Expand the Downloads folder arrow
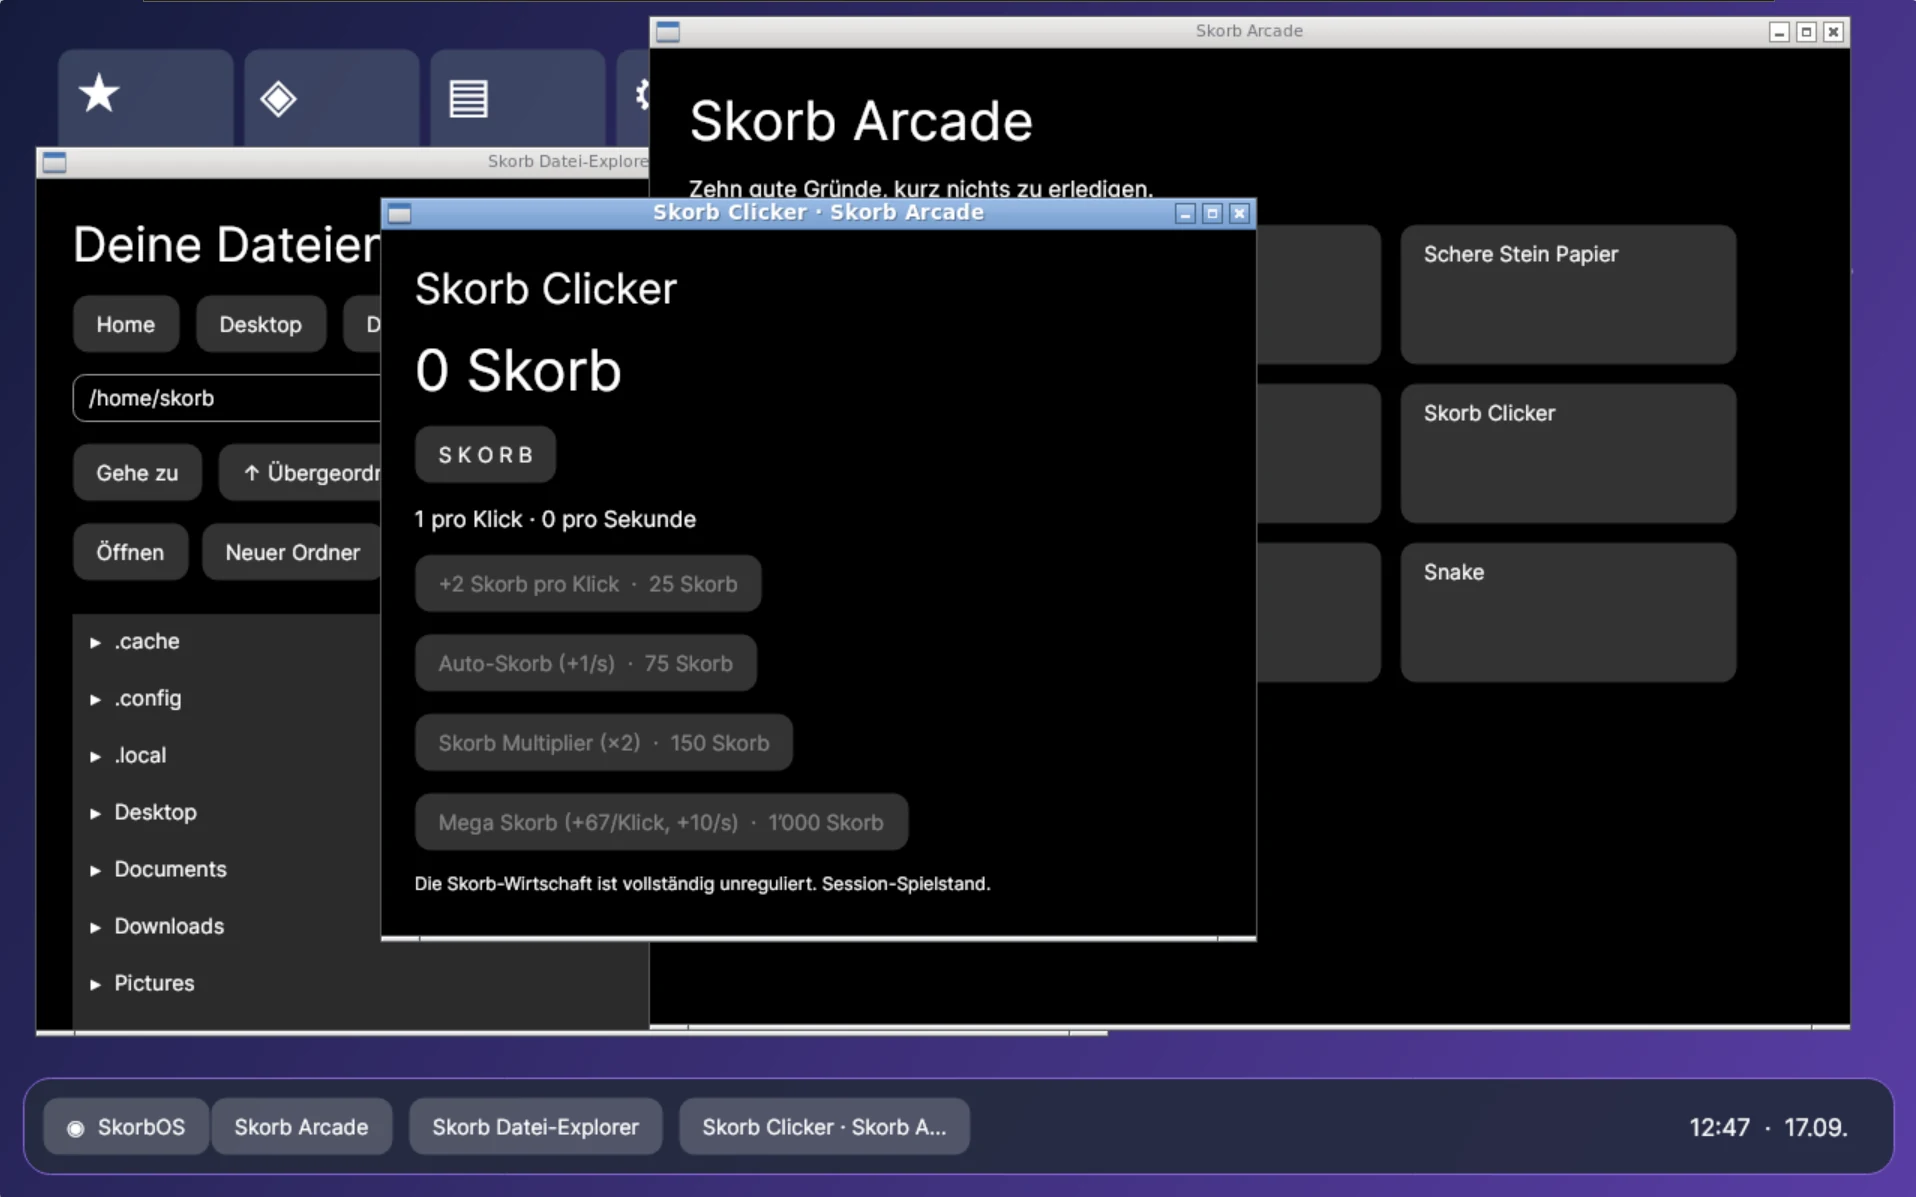Screen dimensions: 1916x1197 coord(95,927)
